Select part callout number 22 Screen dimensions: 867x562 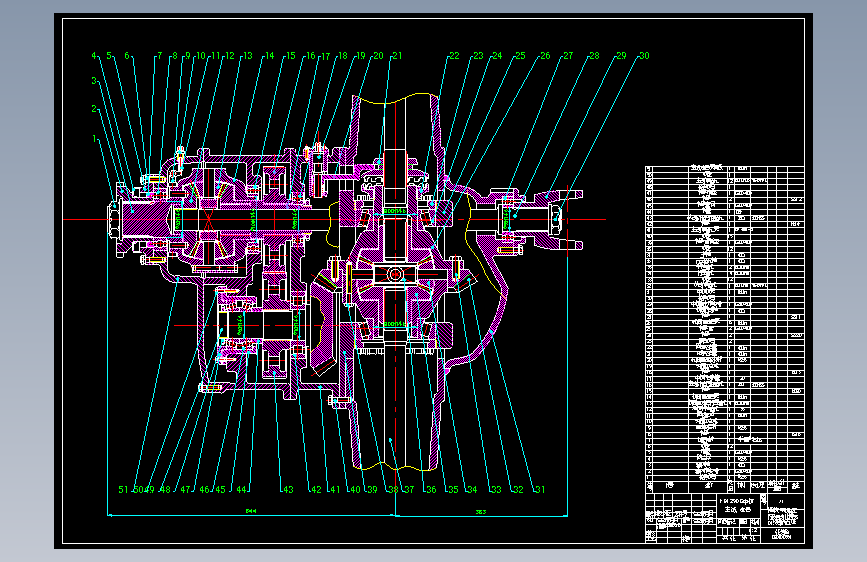(x=454, y=56)
